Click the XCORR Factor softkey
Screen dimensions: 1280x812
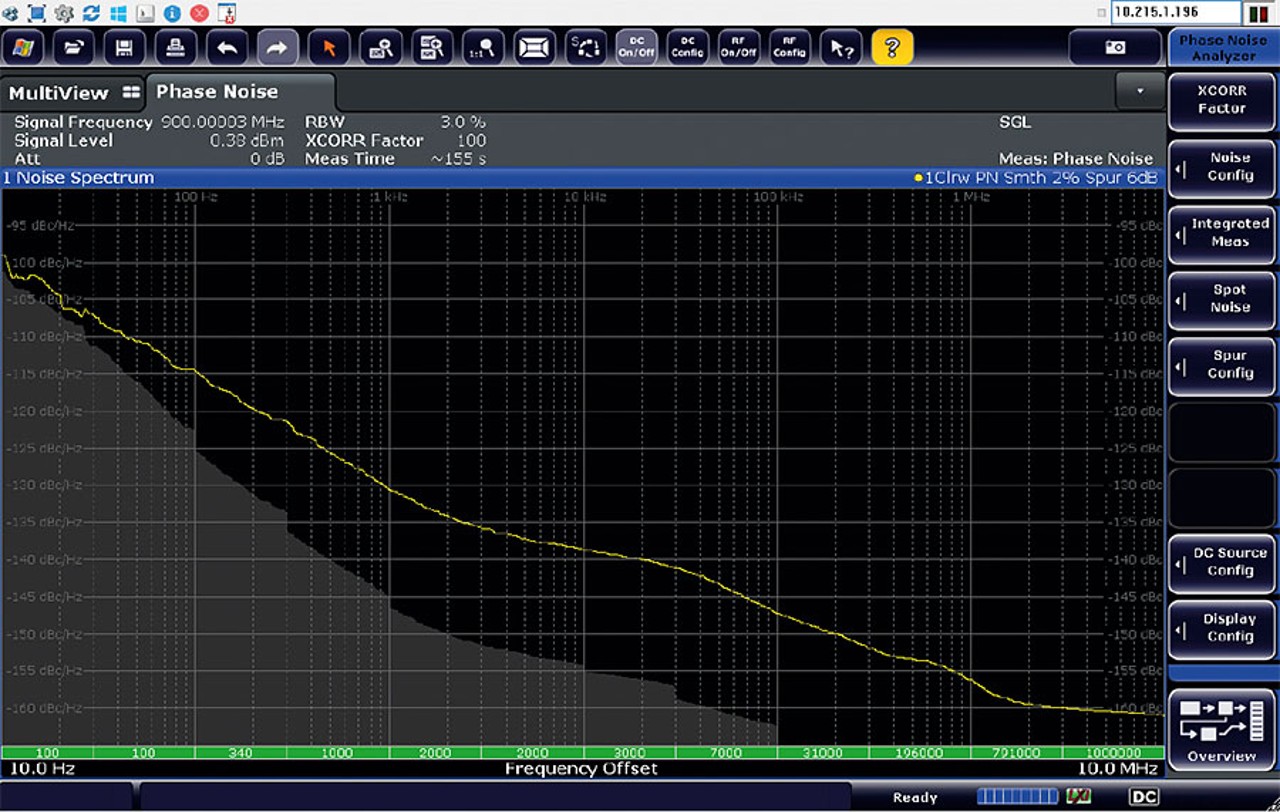tap(1221, 100)
